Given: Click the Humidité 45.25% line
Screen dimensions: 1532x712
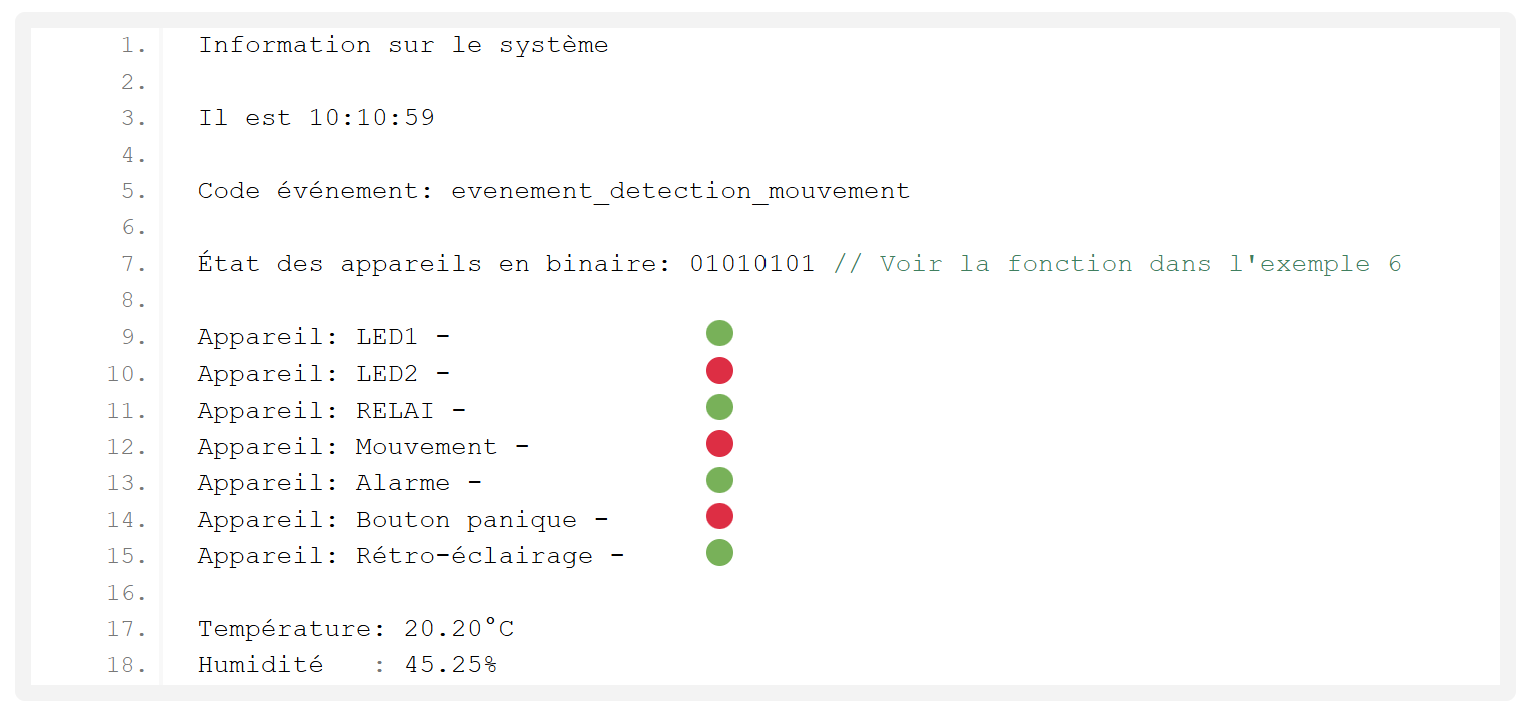Looking at the screenshot, I should [347, 665].
